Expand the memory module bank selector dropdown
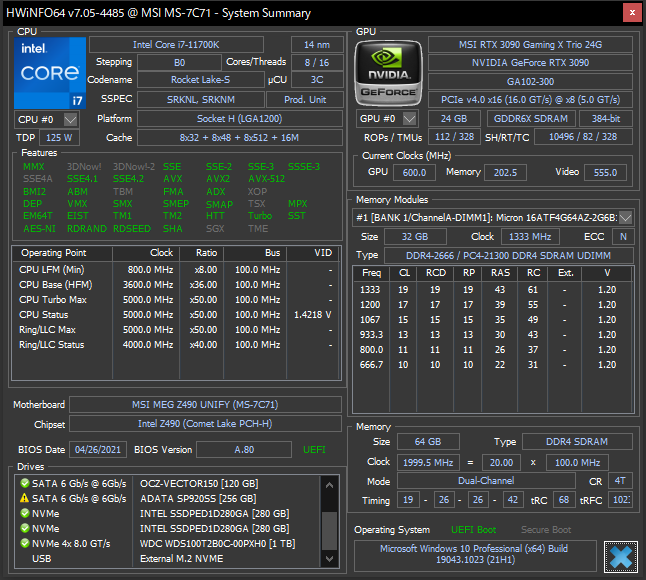 click(626, 217)
